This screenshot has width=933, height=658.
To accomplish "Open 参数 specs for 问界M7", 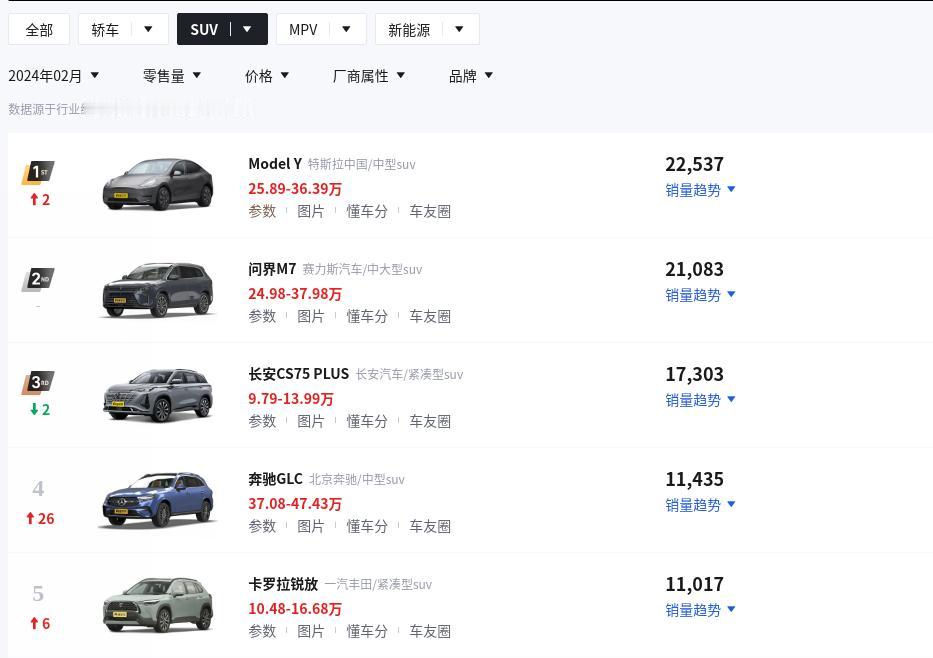I will click(x=262, y=317).
